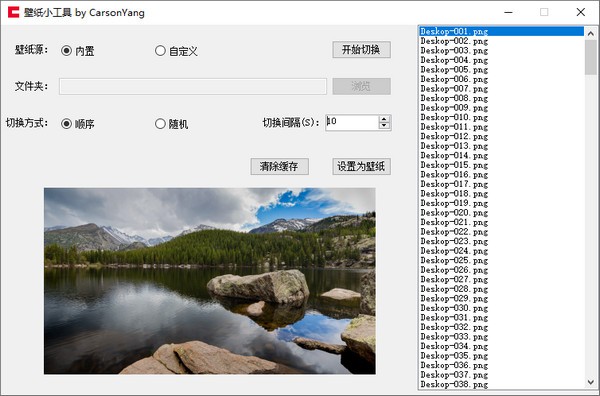This screenshot has height=396, width=600.
Task: Click the 清除缓存 button
Action: pyautogui.click(x=279, y=166)
